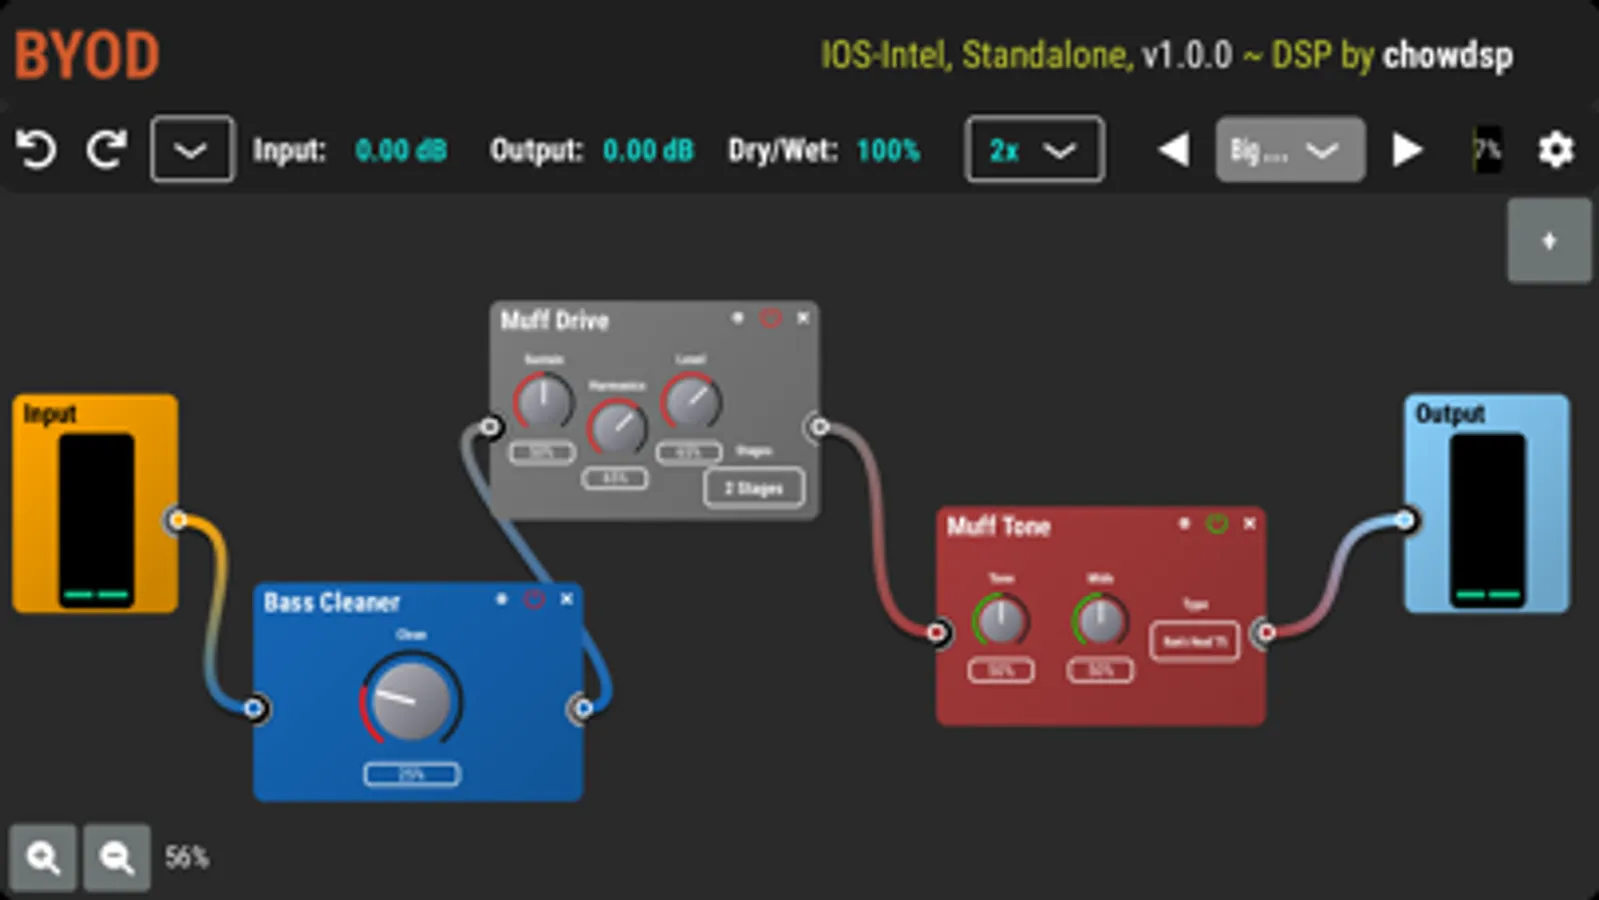Screen dimensions: 1599x900
Task: Click the Muff Drive output port
Action: pyautogui.click(x=819, y=427)
